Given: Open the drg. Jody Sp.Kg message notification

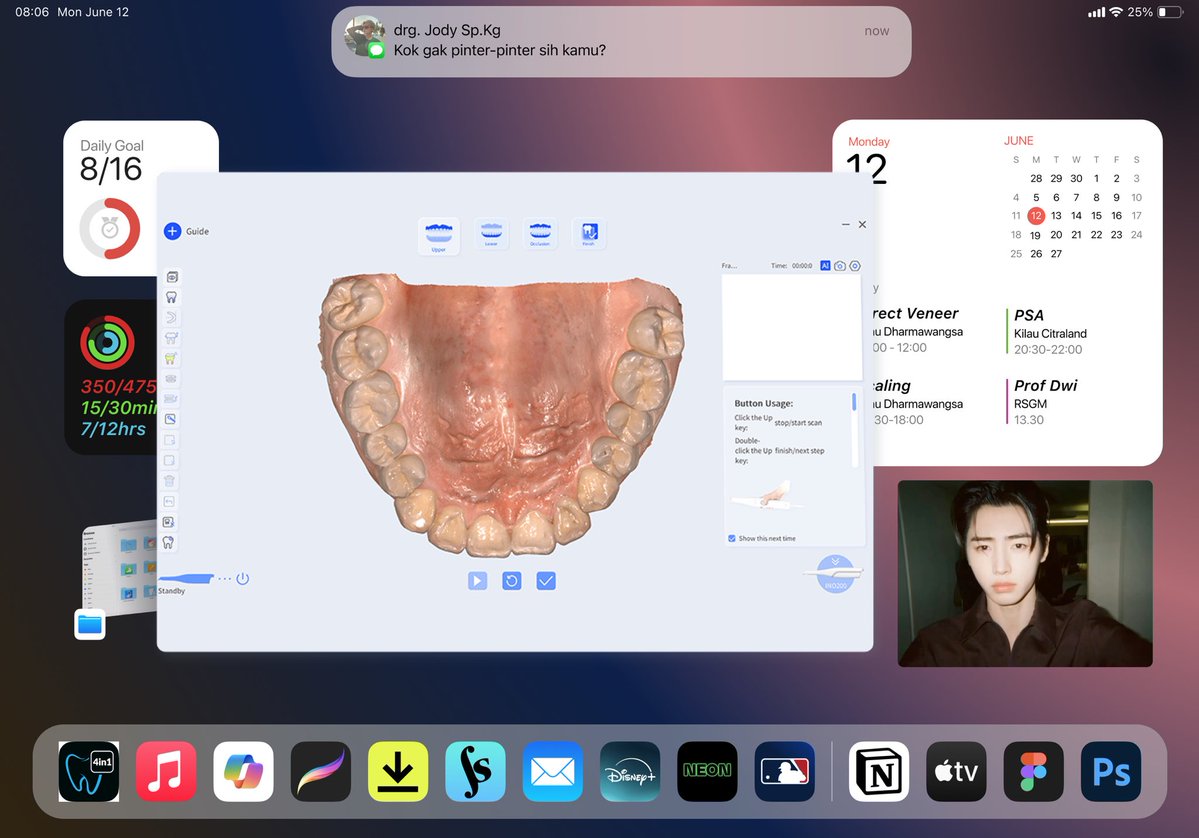Looking at the screenshot, I should 621,41.
